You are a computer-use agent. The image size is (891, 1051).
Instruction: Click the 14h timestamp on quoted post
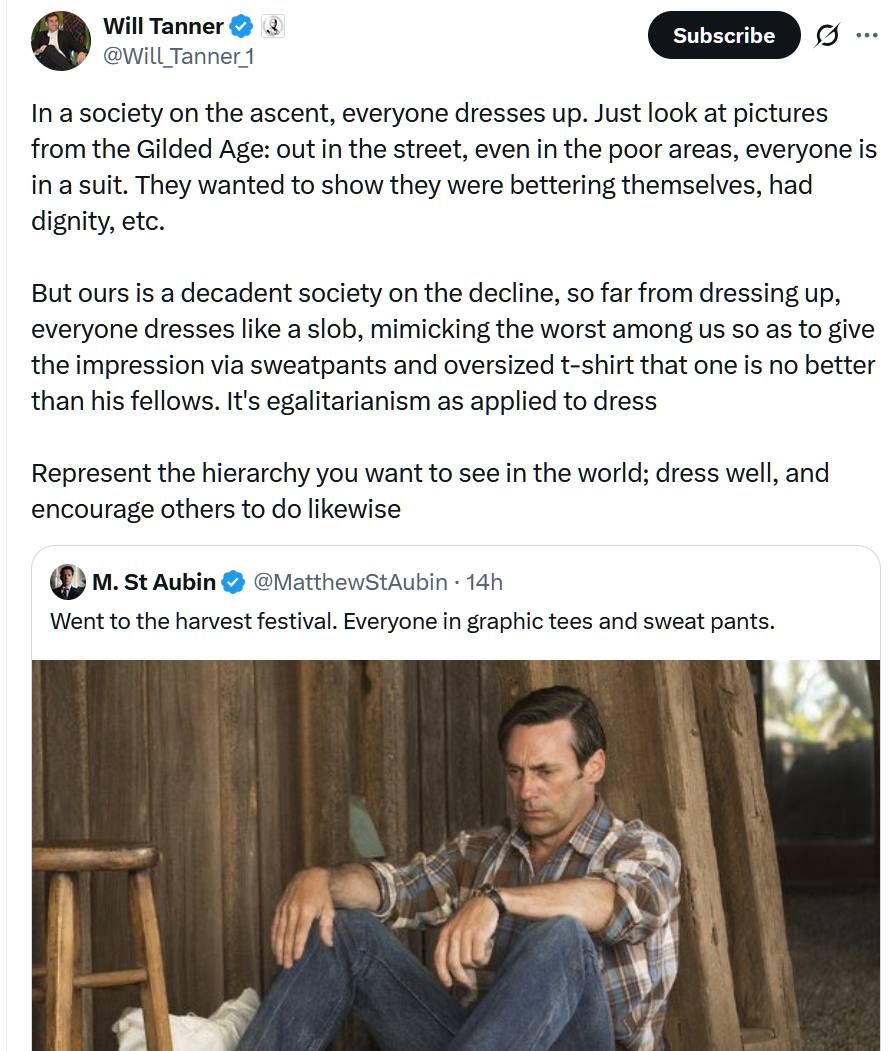tap(485, 582)
